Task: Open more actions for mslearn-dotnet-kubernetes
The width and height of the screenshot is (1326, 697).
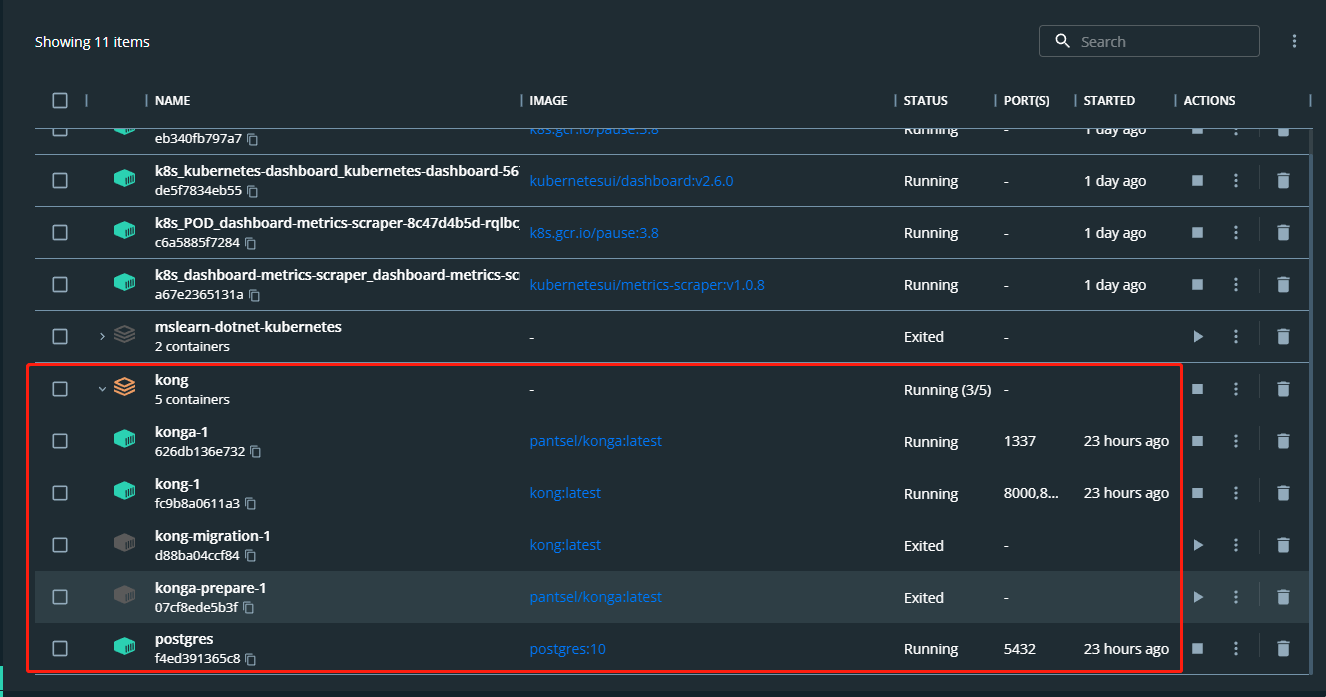Action: click(1236, 337)
